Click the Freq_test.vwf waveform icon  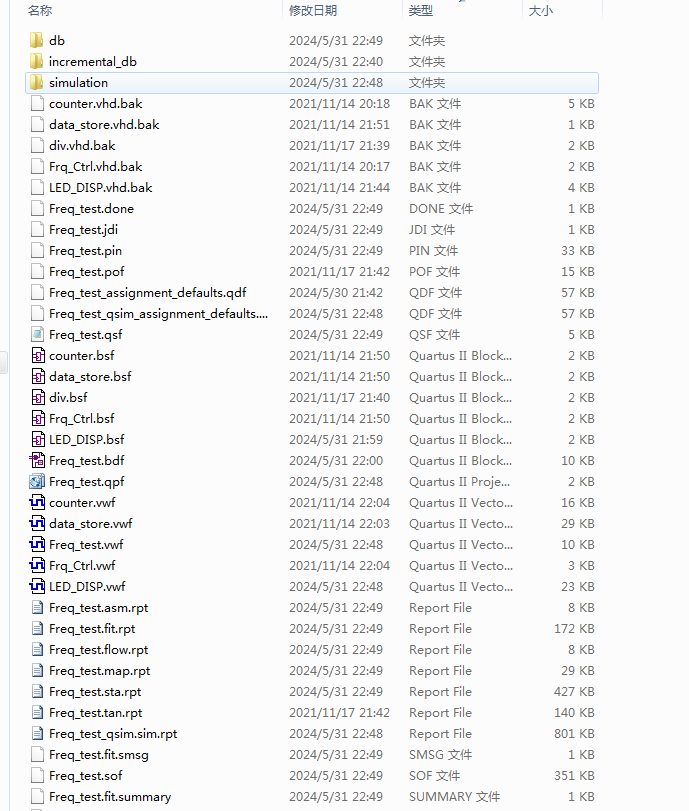coord(37,545)
